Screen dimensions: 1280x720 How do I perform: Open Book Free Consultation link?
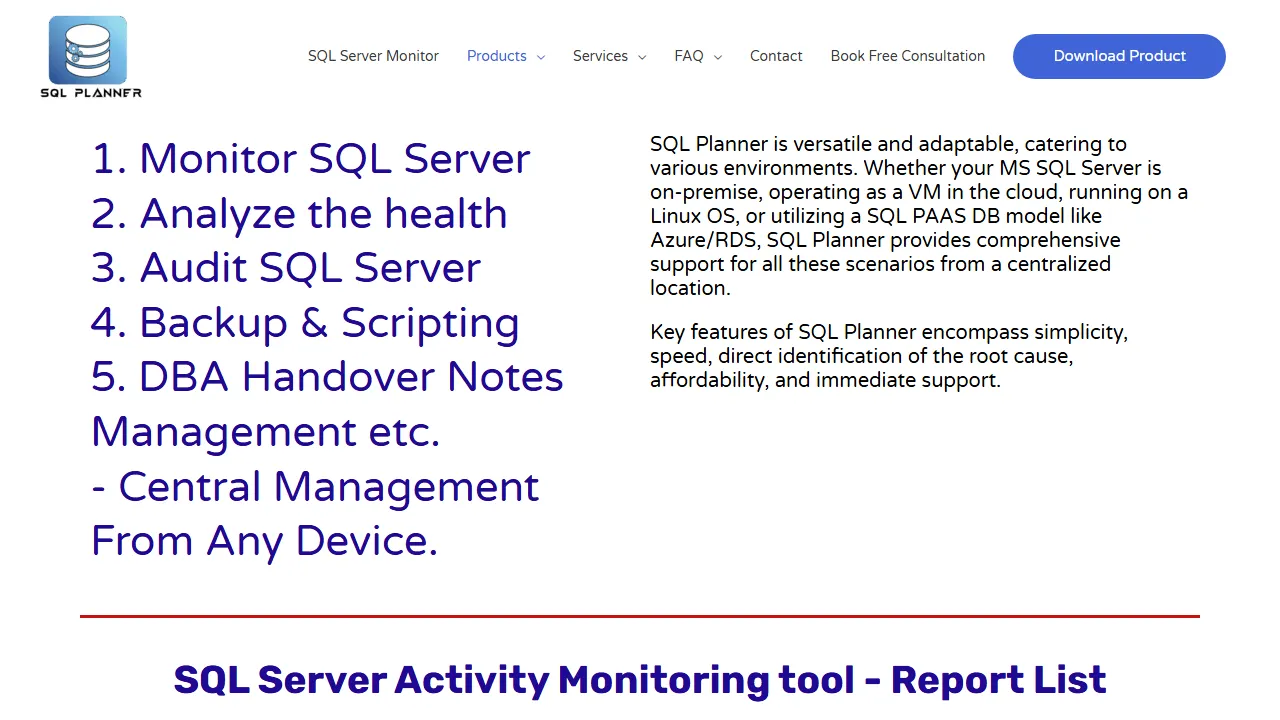[907, 56]
